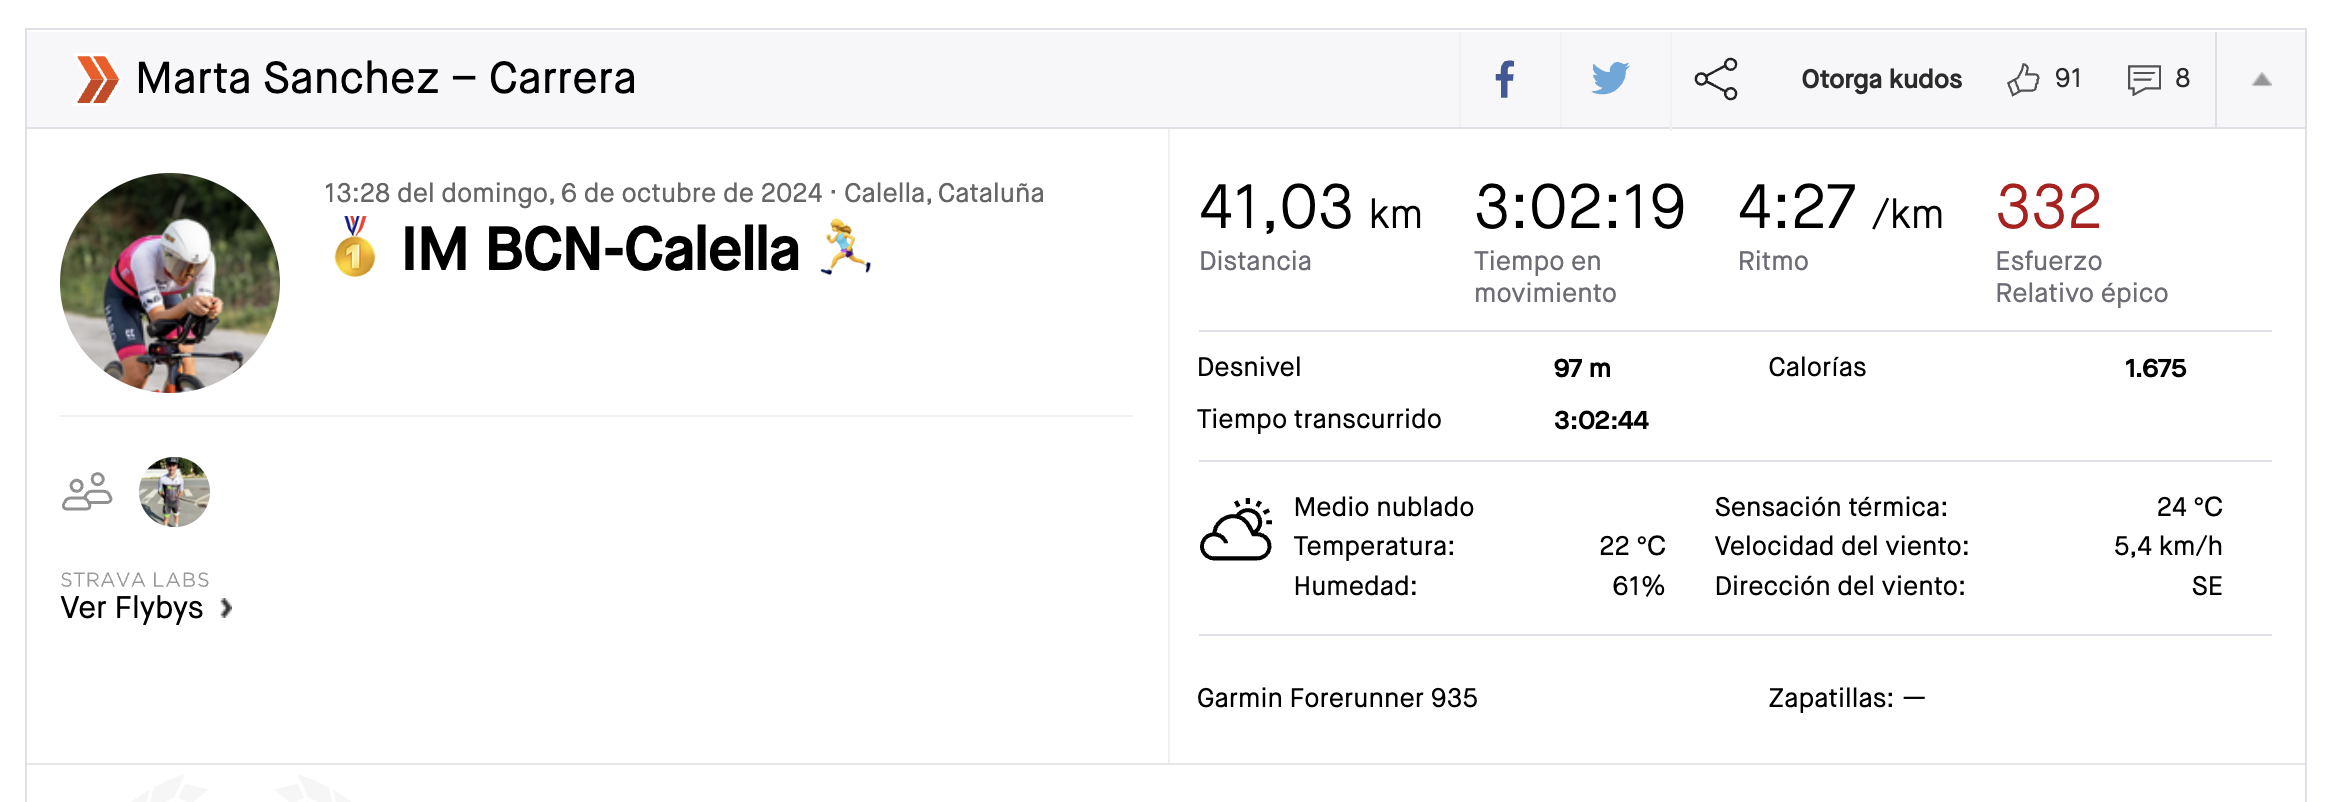Viewport: 2332px width, 802px height.
Task: Give kudos with thumbs-up icon
Action: tap(2023, 79)
